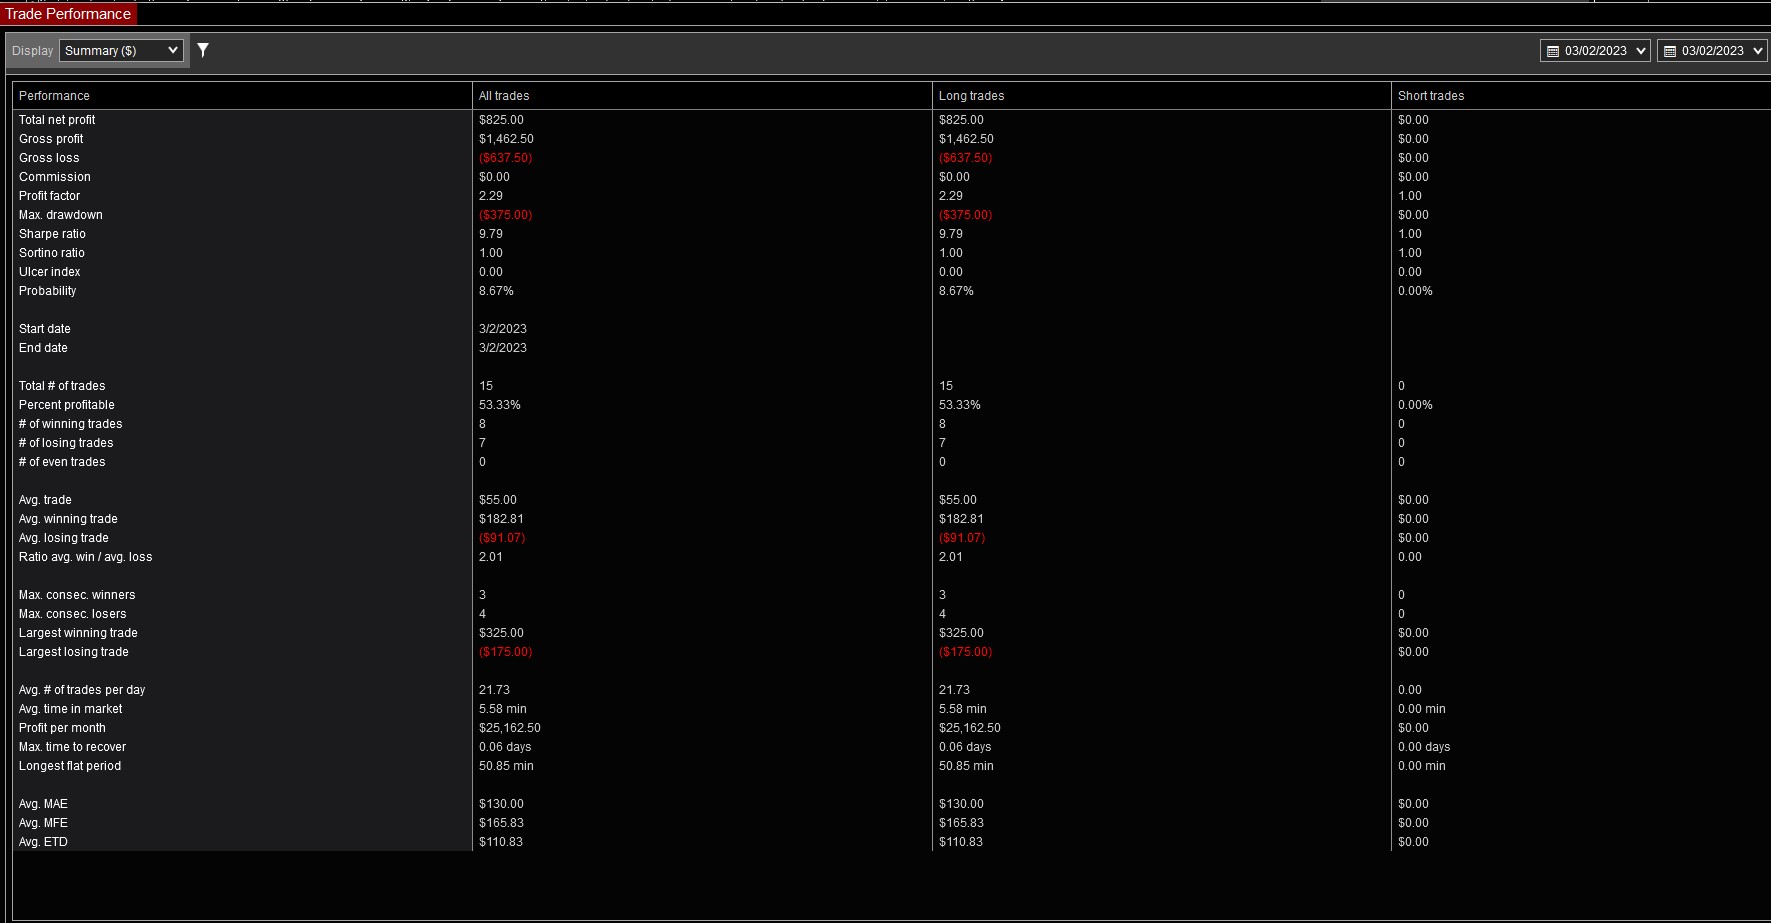Click the # of even trades label
This screenshot has width=1771, height=923.
coord(62,462)
